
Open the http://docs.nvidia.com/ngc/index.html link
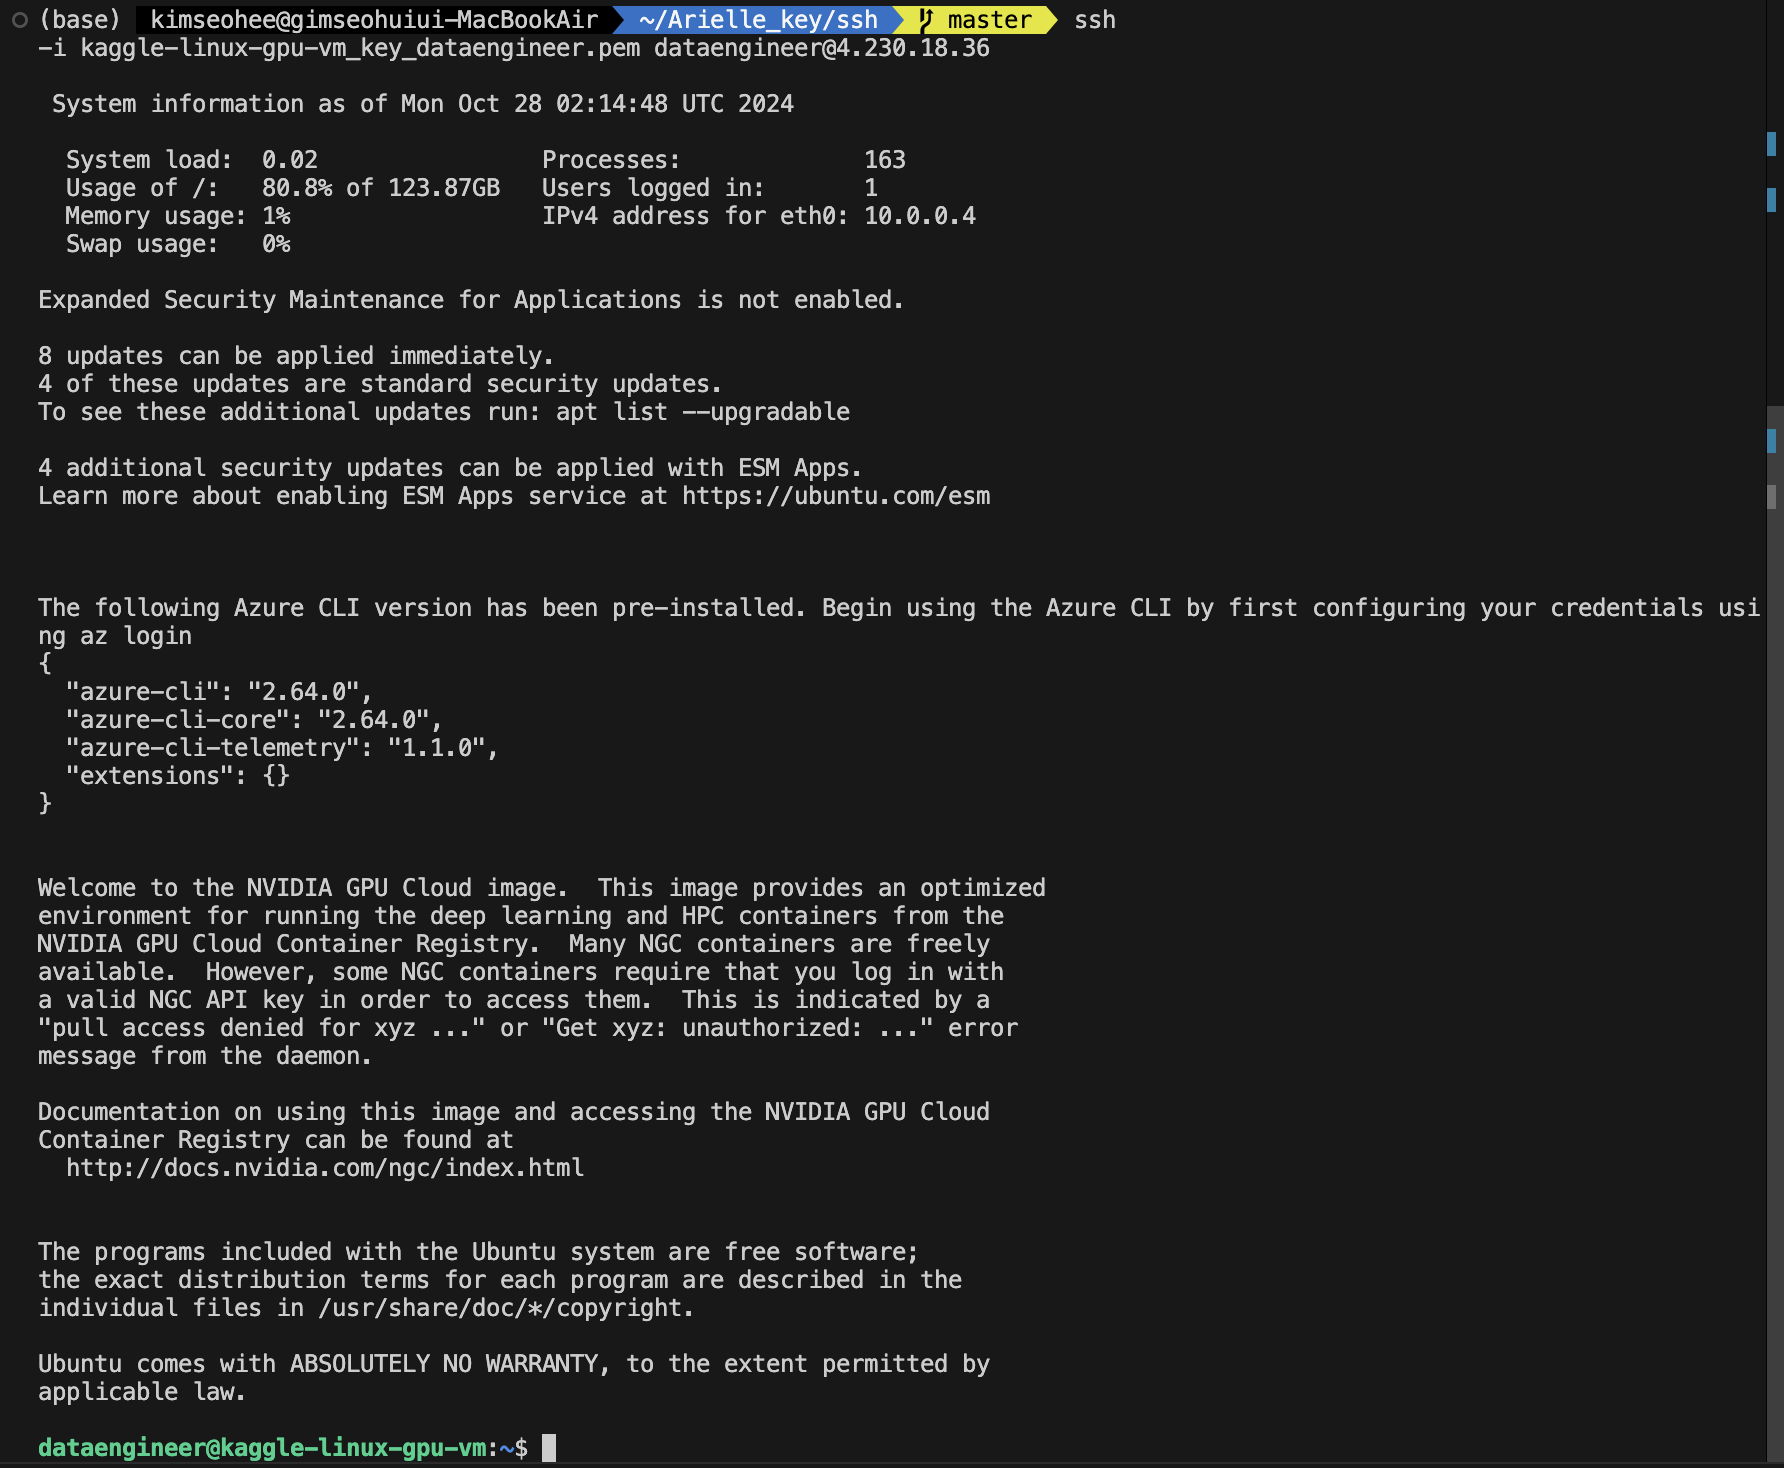coord(325,1168)
